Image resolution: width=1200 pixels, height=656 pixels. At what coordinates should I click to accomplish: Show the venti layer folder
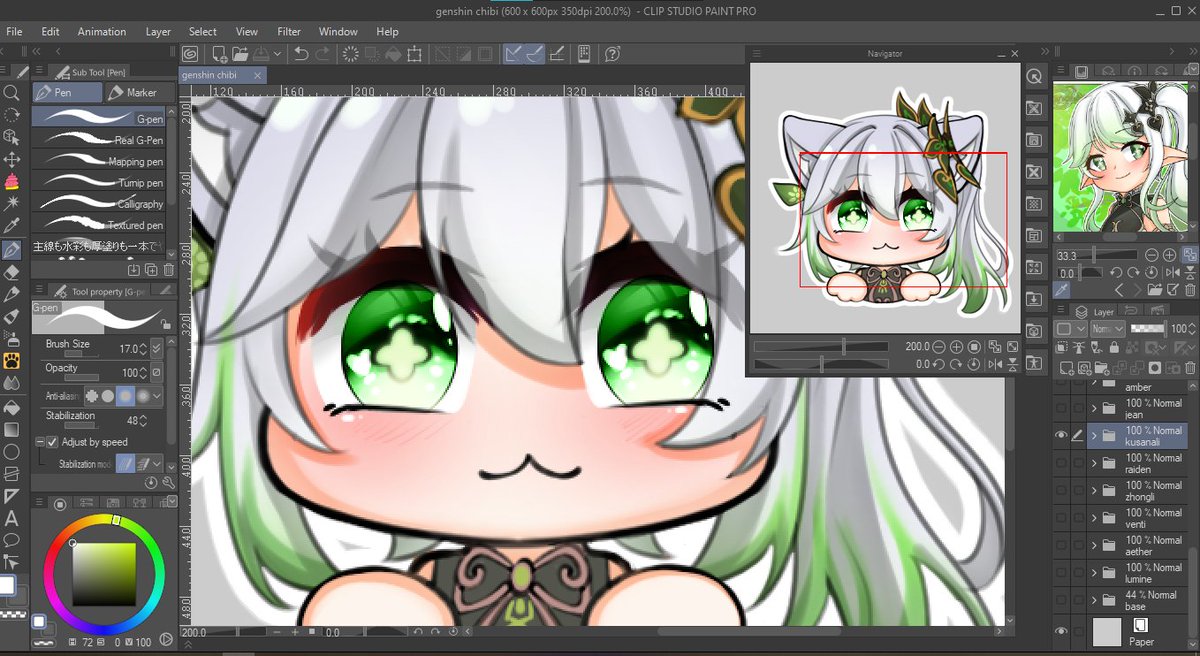[x=1061, y=518]
